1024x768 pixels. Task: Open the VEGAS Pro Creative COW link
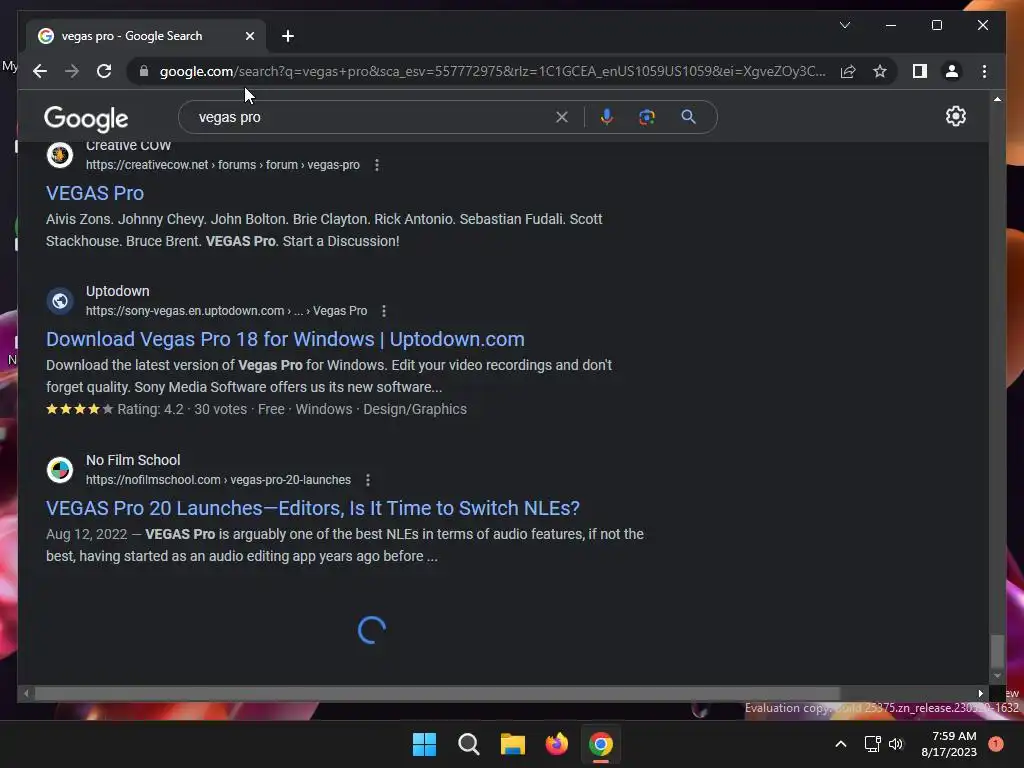95,193
